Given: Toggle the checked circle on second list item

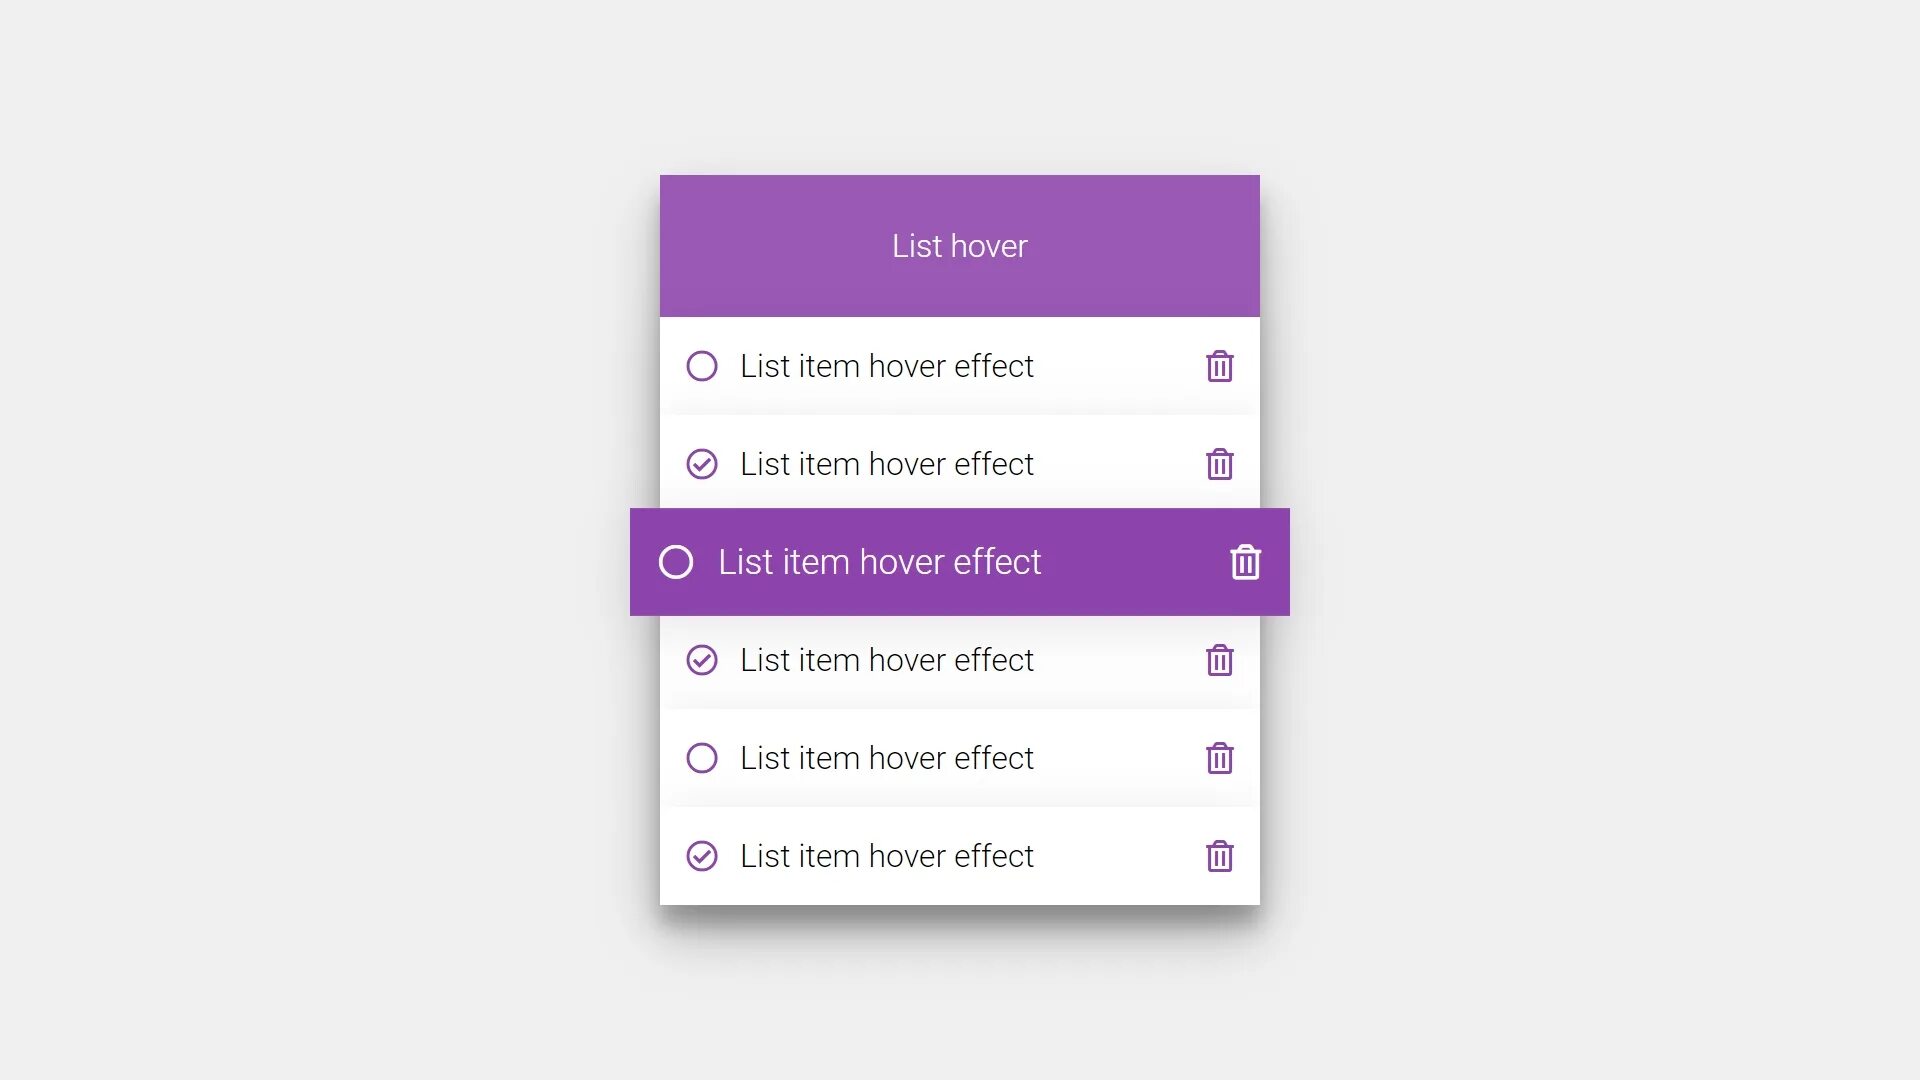Looking at the screenshot, I should 702,464.
